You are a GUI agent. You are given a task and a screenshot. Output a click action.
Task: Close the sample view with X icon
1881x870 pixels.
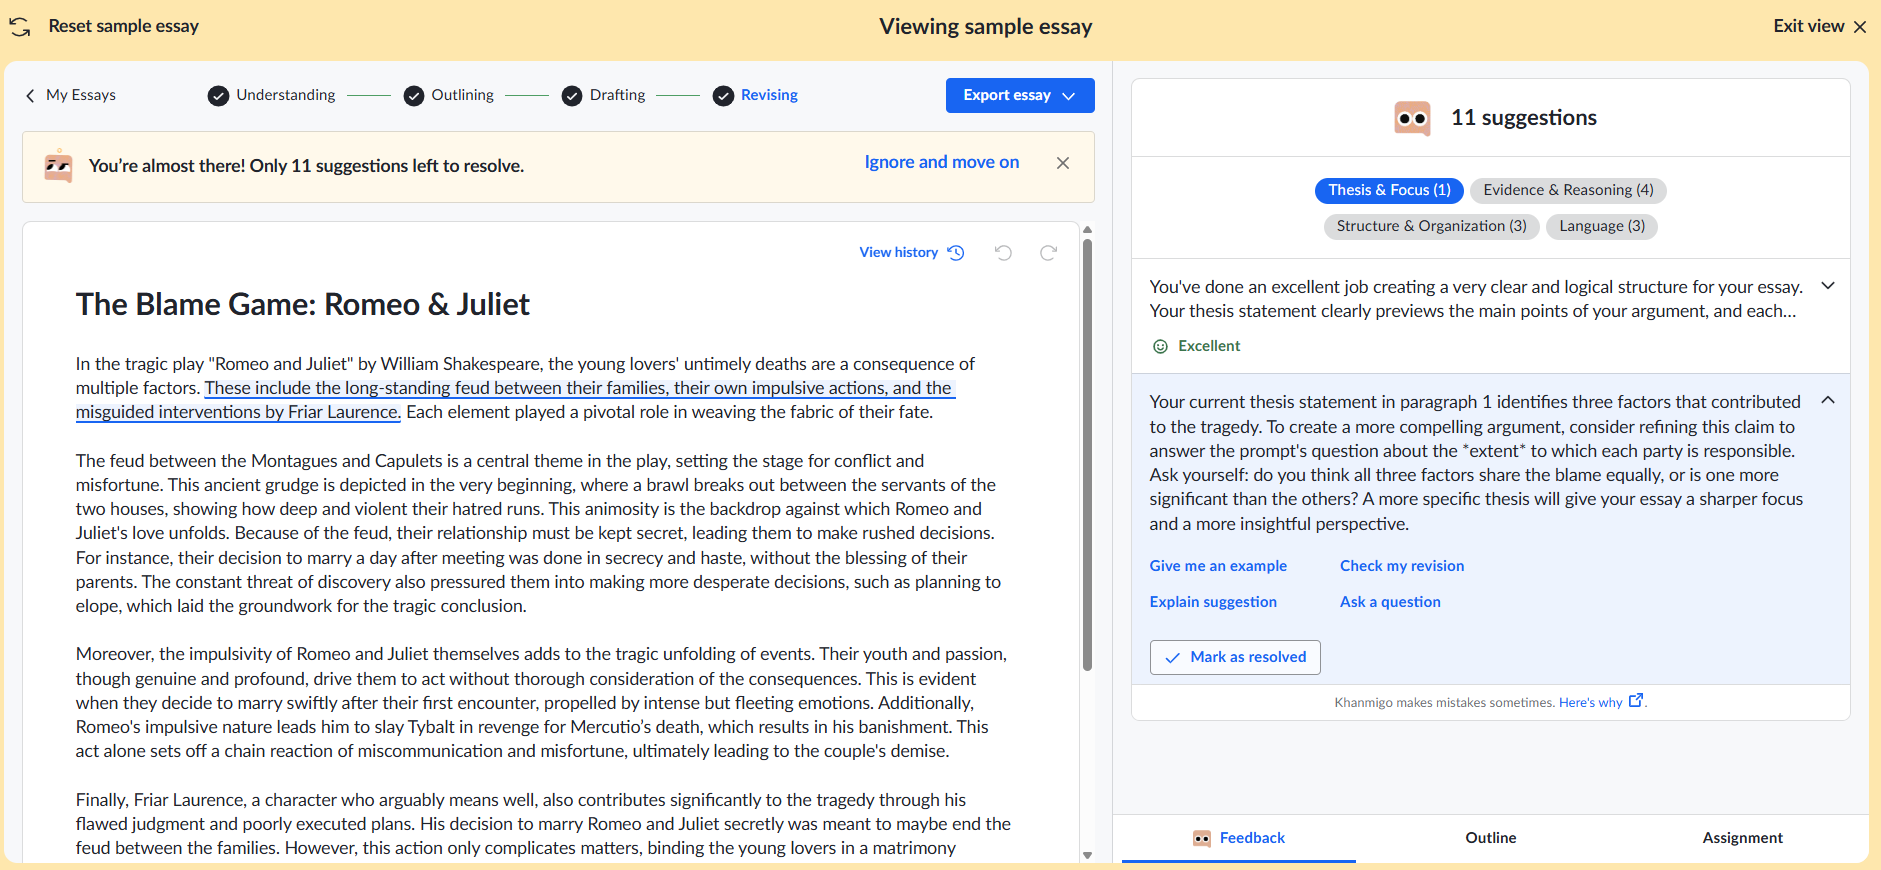pyautogui.click(x=1860, y=27)
